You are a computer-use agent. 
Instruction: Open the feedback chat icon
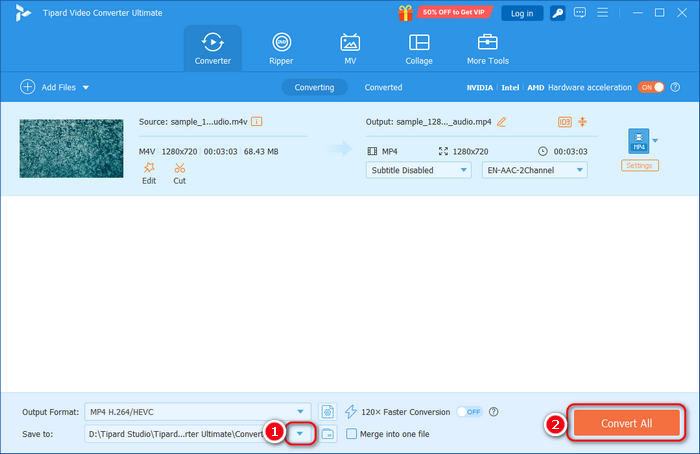point(580,12)
